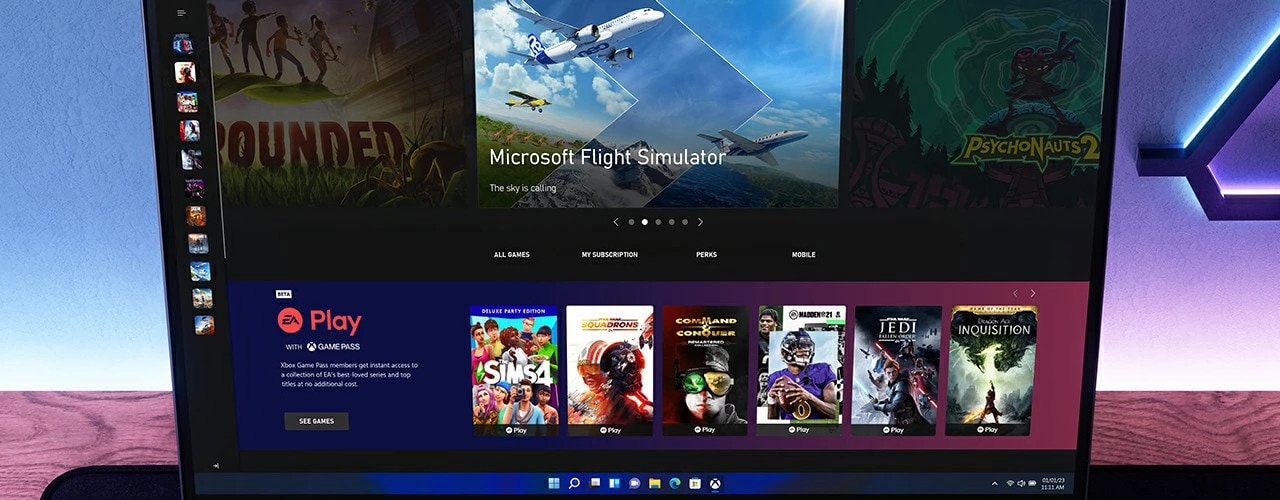Launch Microsoft Edge from the taskbar
Screen dimensions: 1280x500
(x=675, y=483)
